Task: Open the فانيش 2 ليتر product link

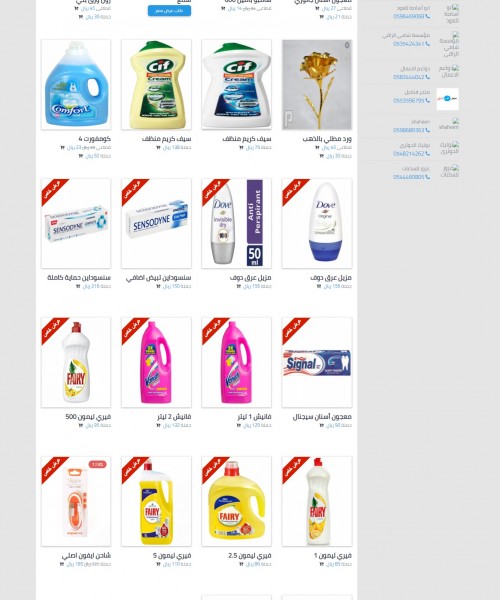Action: pos(174,416)
